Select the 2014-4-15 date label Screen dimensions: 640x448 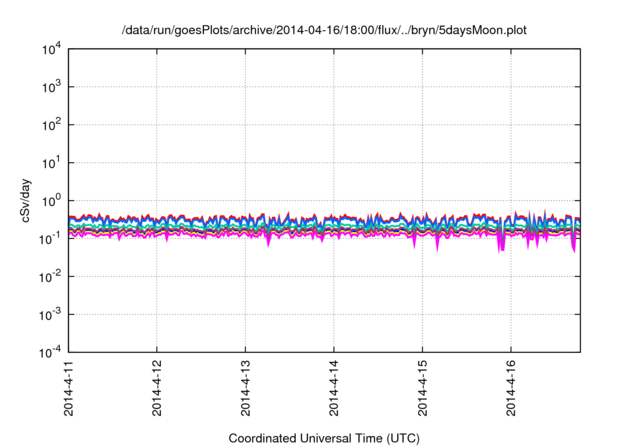pos(422,388)
